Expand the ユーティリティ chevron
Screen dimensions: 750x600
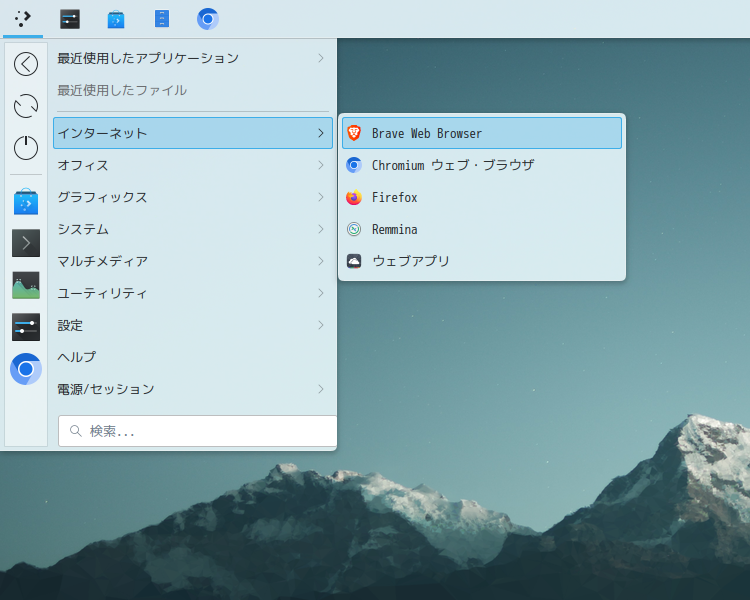pos(321,293)
